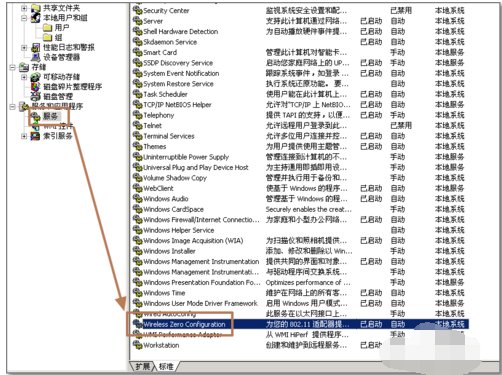Select the Telnet service icon
Screen dimensions: 502x375
pyautogui.click(x=137, y=125)
